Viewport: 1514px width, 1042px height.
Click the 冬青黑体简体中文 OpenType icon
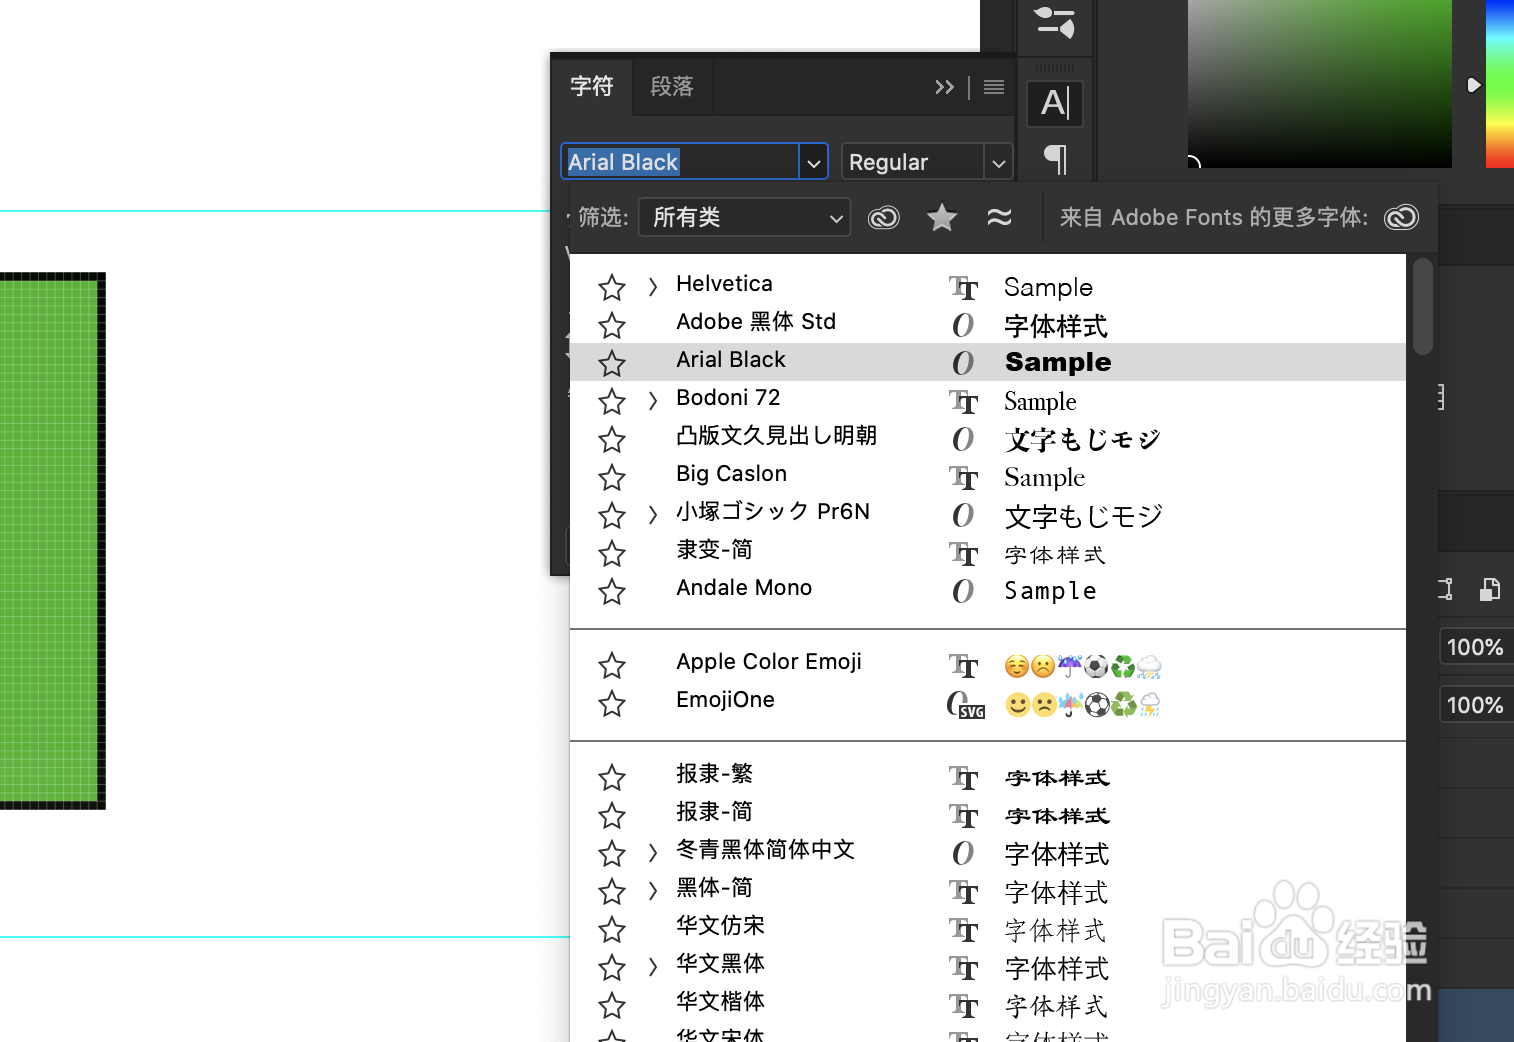(963, 853)
